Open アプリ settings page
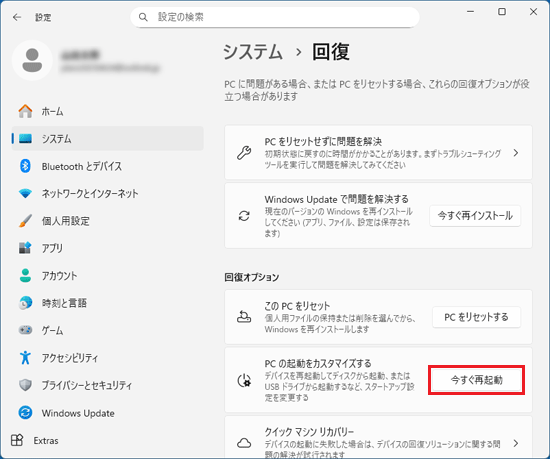This screenshot has width=550, height=459. (x=107, y=248)
